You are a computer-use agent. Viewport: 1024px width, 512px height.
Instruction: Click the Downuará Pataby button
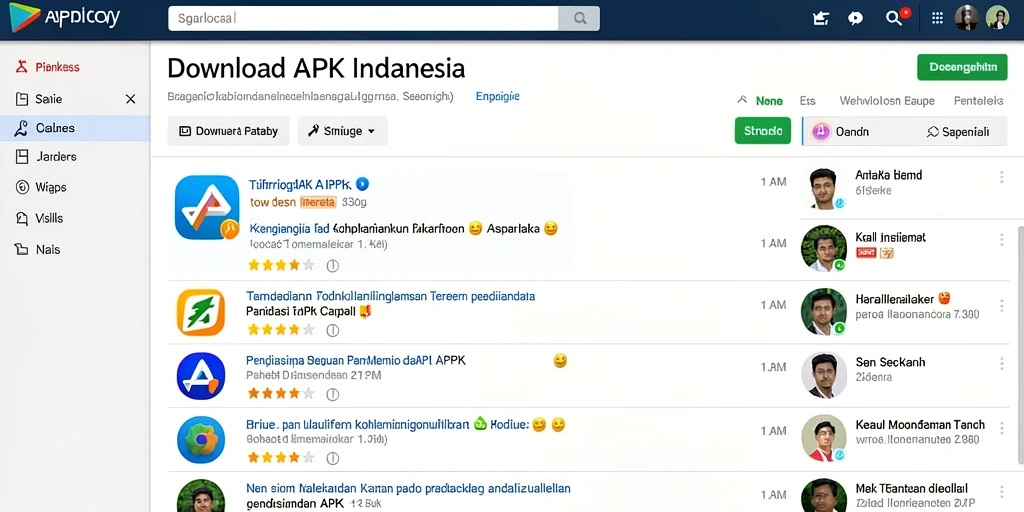[229, 131]
